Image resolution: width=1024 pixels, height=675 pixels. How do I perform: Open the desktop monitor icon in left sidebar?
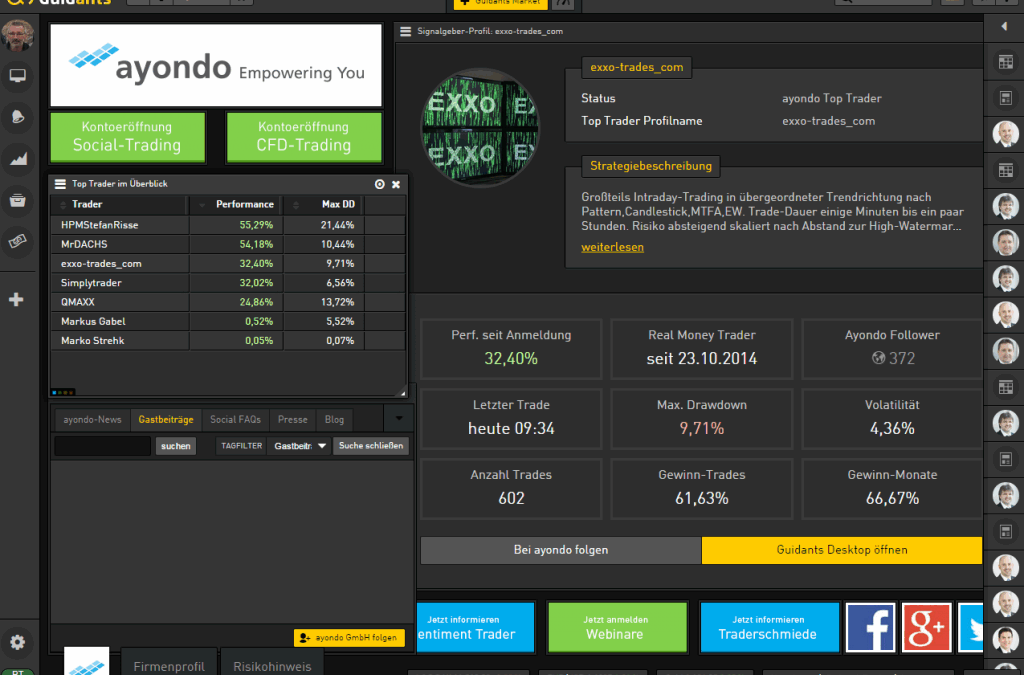[x=17, y=76]
